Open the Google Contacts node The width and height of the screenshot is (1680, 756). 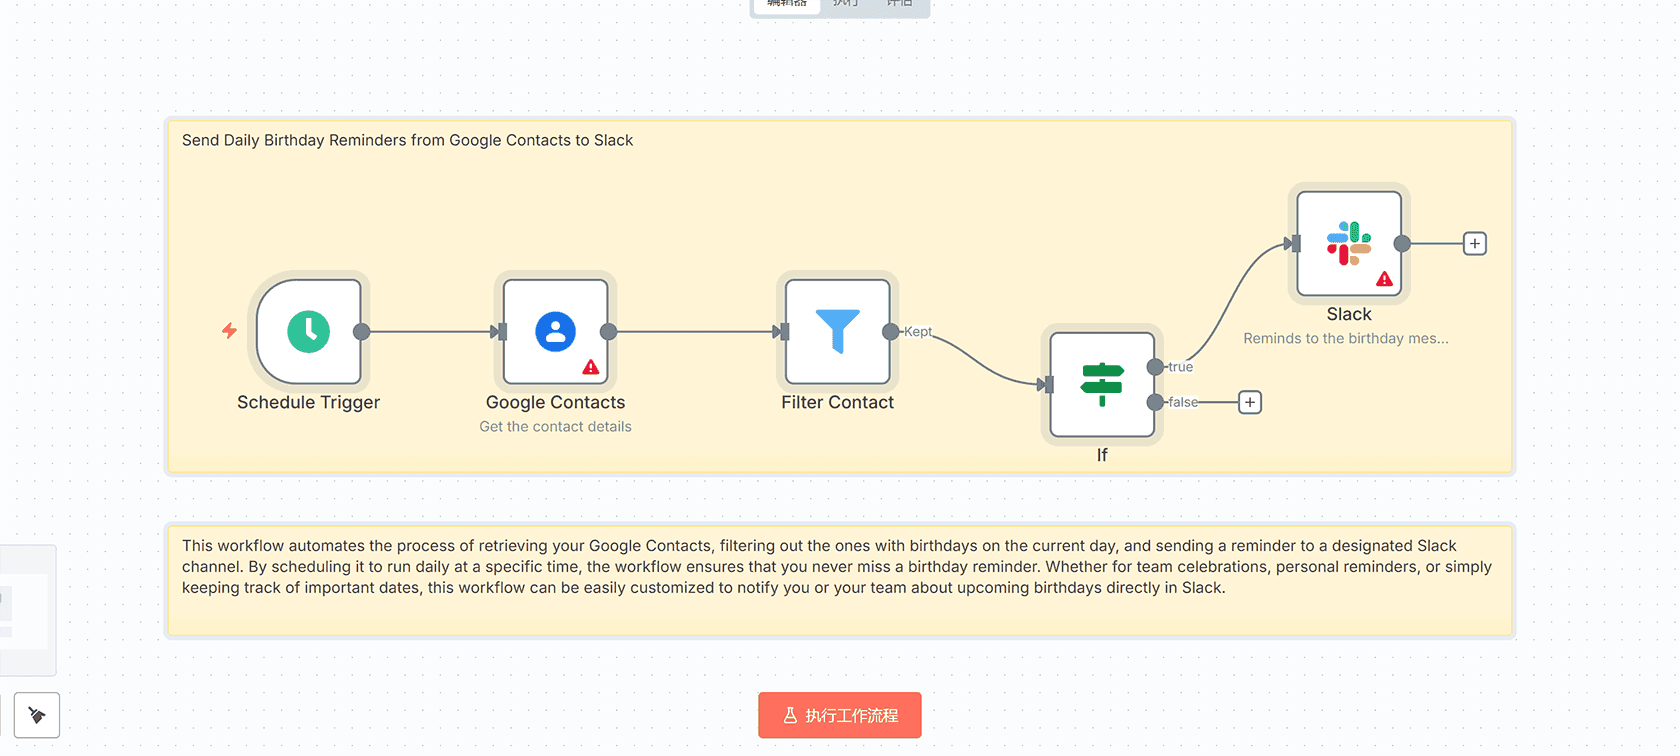(555, 332)
